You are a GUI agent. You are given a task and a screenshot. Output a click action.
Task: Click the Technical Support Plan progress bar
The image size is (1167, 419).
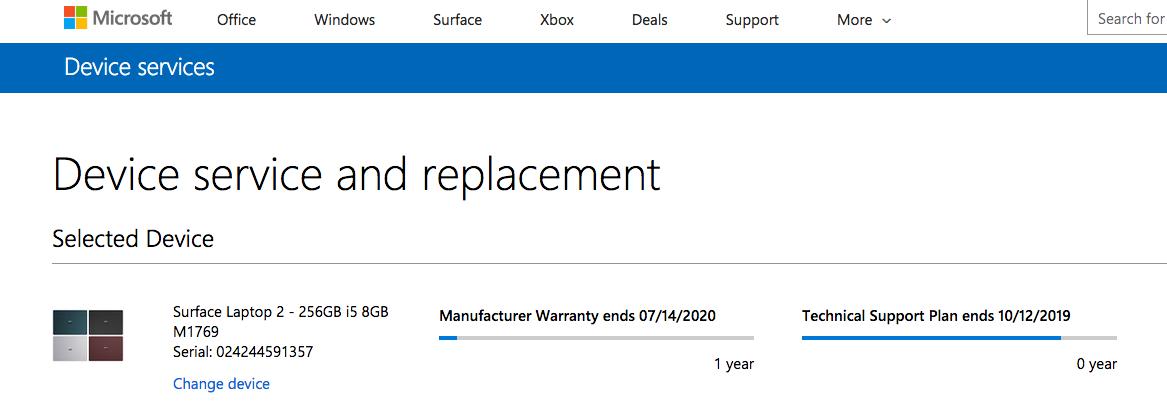click(959, 338)
